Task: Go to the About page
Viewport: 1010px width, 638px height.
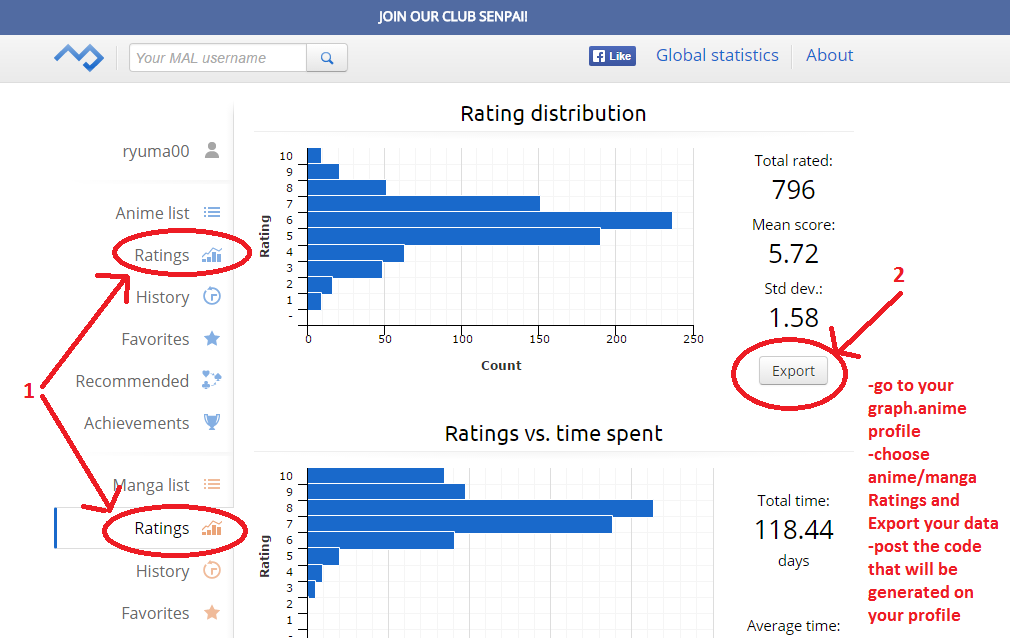Action: click(x=829, y=56)
